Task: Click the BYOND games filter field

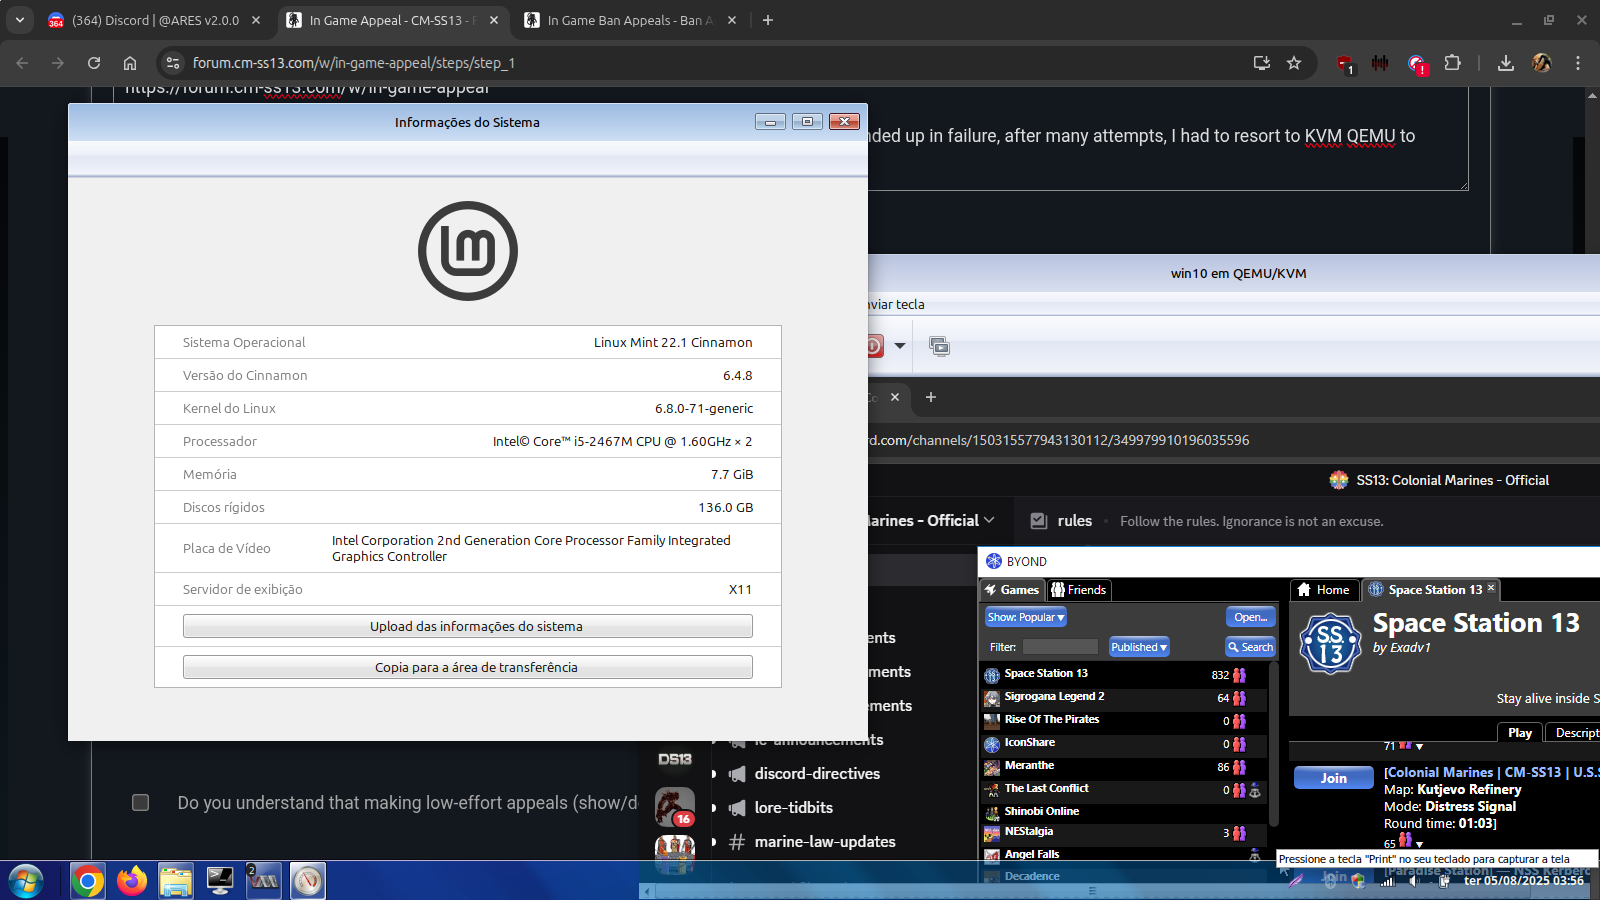Action: (1060, 647)
